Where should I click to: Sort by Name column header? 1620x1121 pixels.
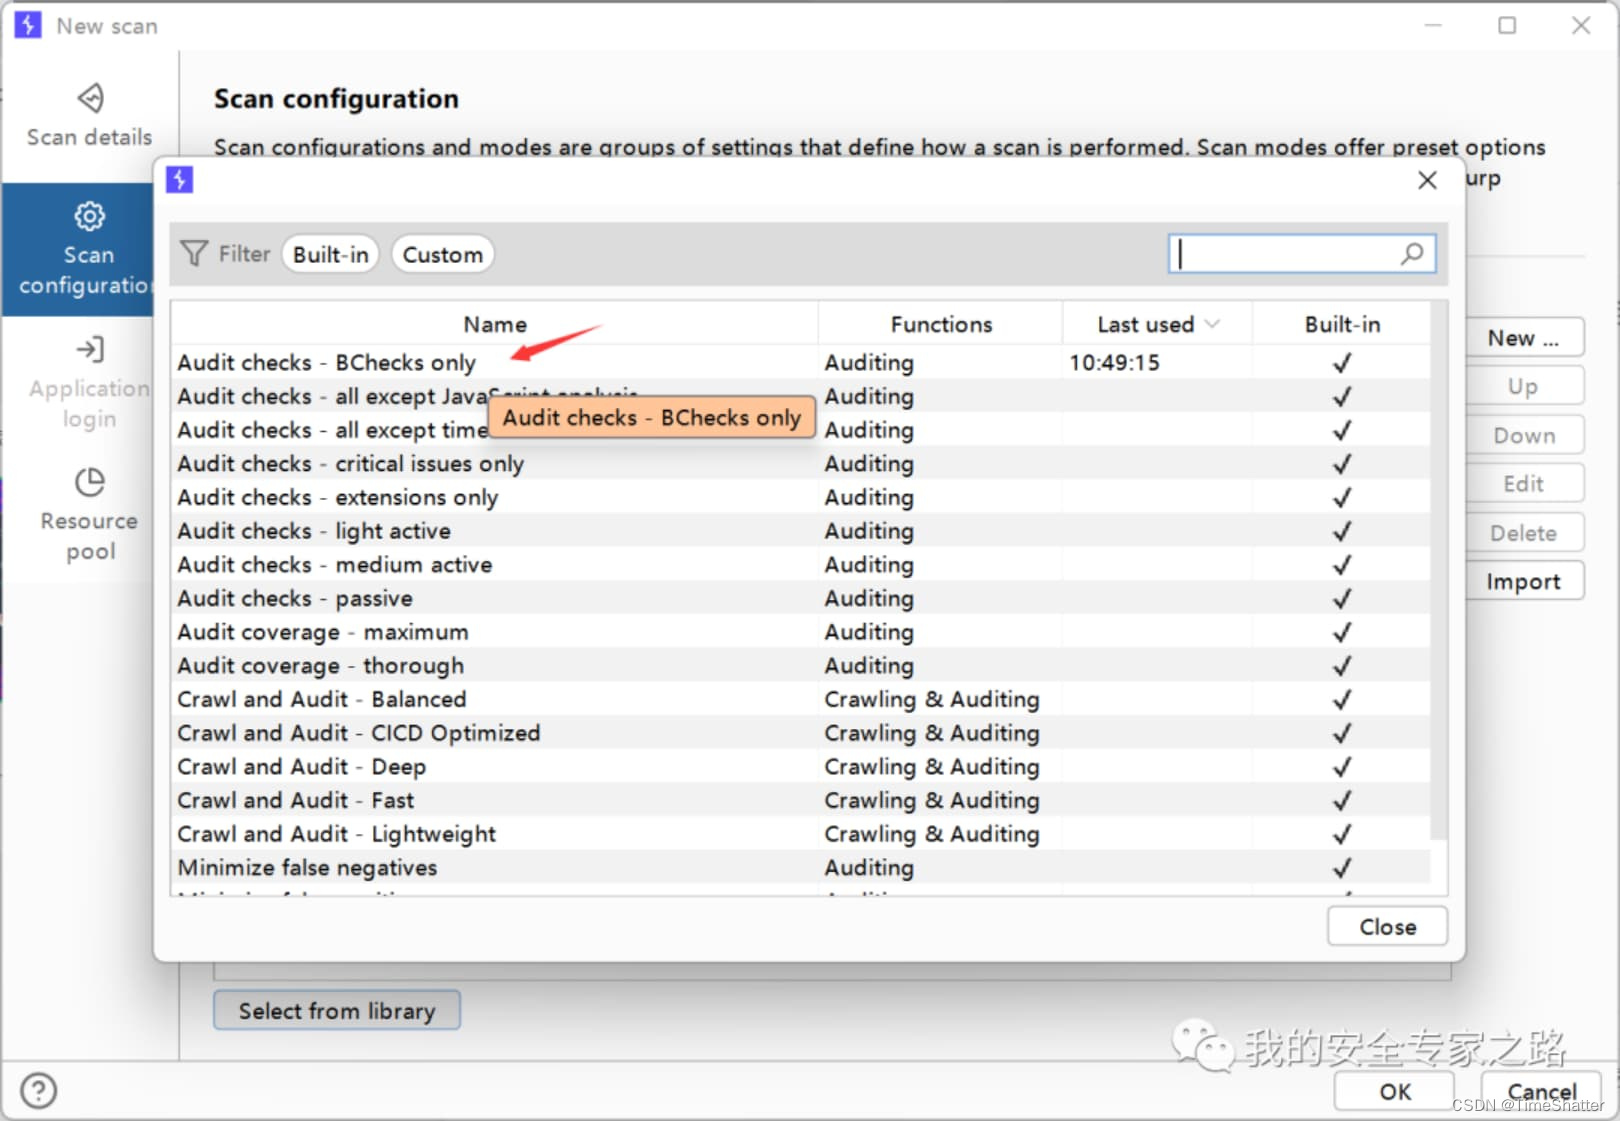pos(495,324)
